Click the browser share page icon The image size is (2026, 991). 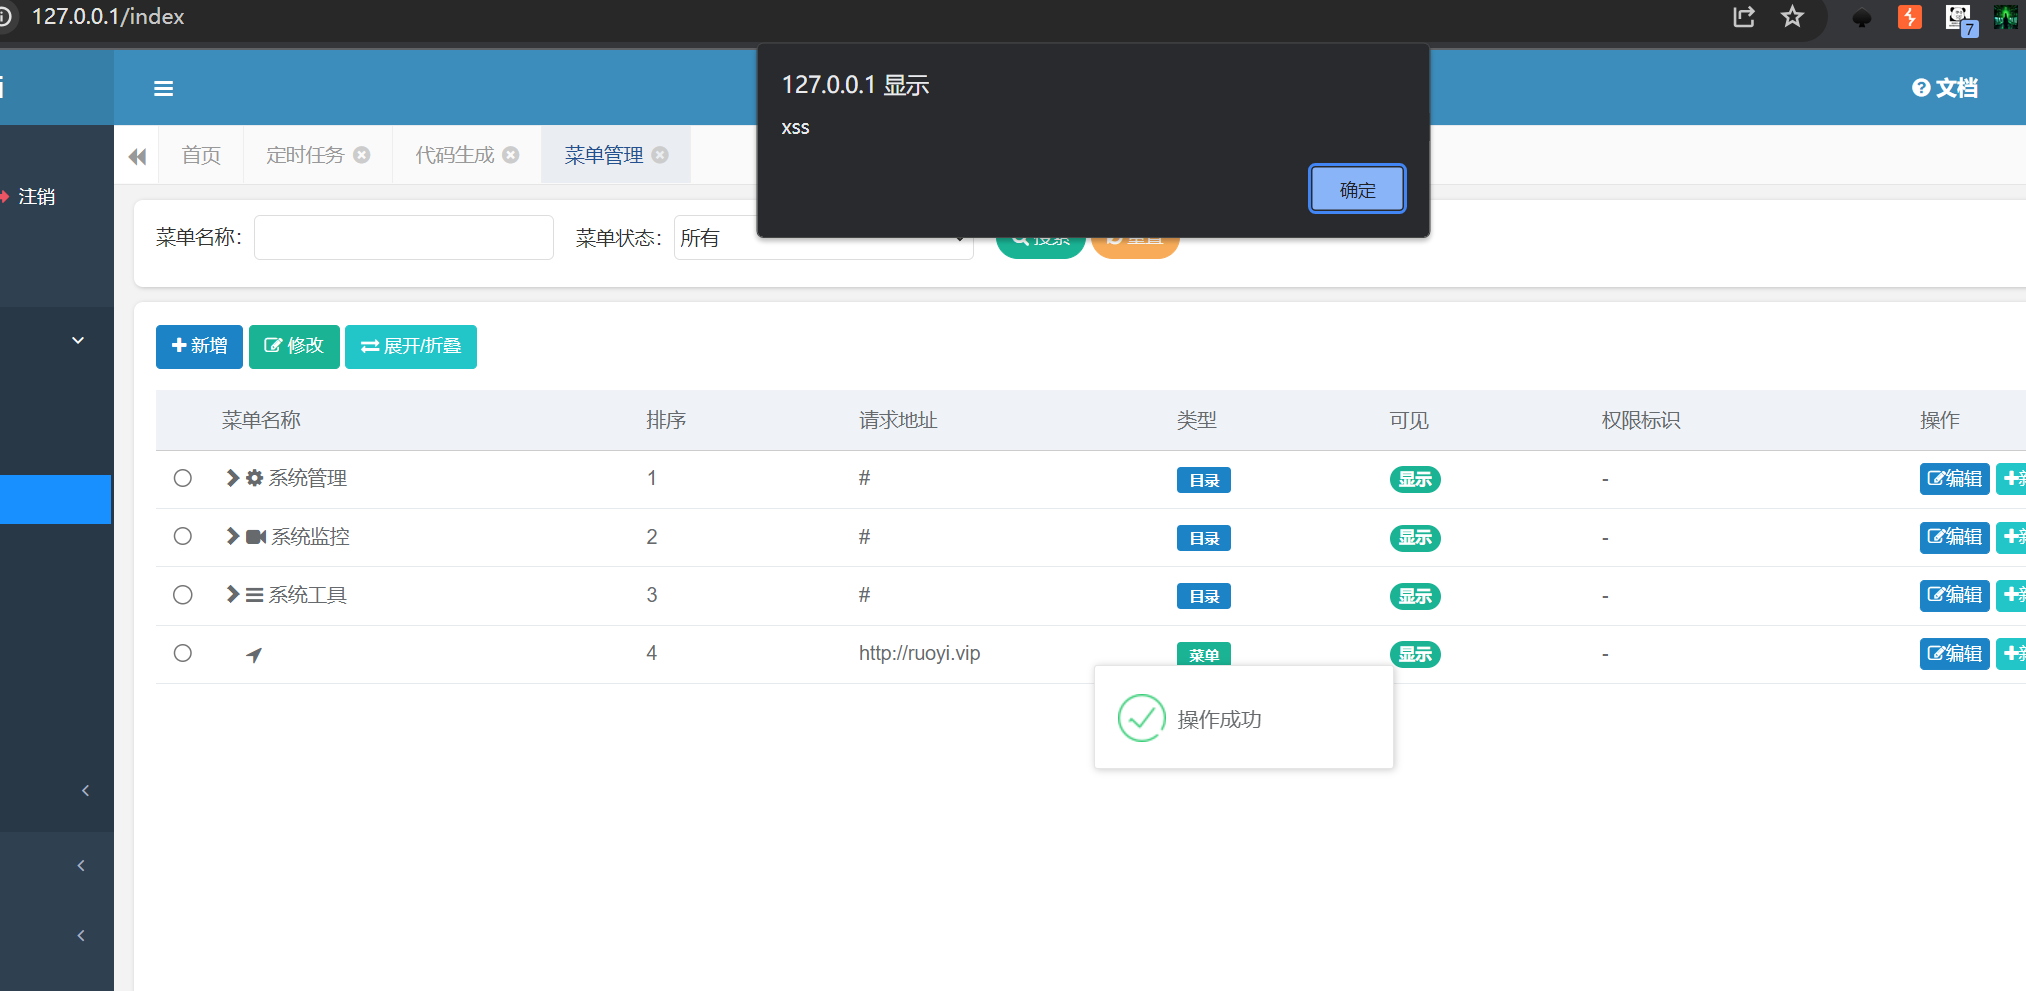pyautogui.click(x=1744, y=17)
